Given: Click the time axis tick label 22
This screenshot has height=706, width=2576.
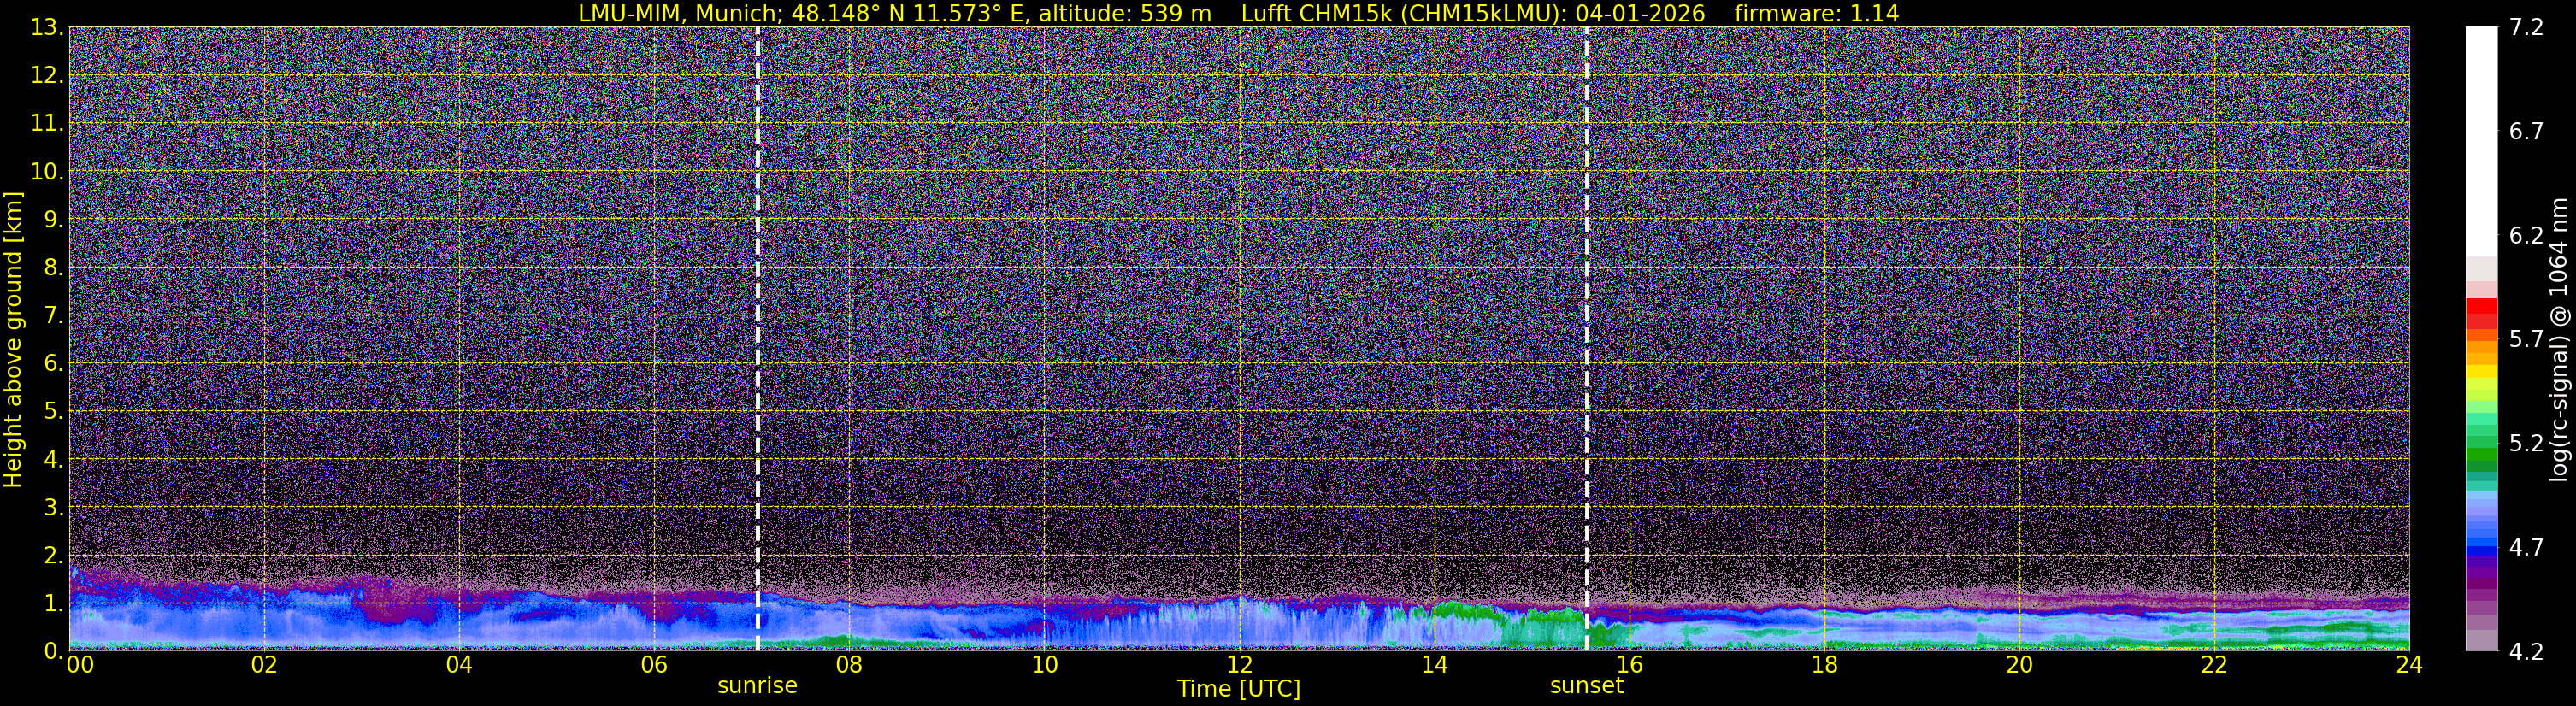Looking at the screenshot, I should point(2214,666).
